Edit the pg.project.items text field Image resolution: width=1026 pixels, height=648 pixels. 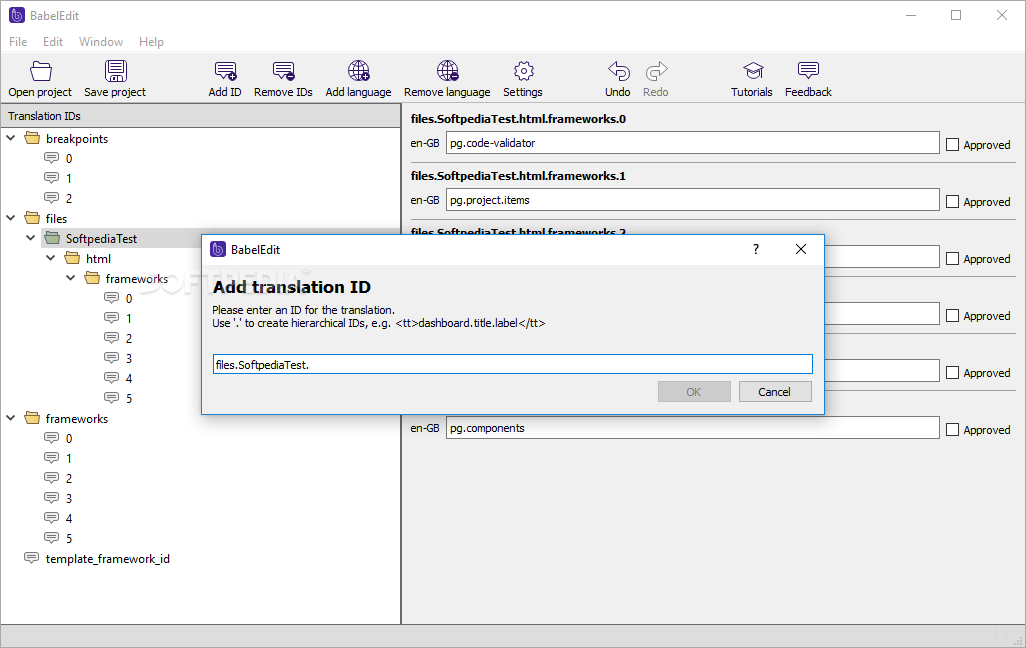[692, 200]
